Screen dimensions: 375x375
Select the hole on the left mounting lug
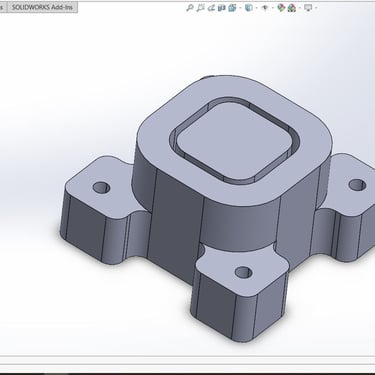click(101, 188)
